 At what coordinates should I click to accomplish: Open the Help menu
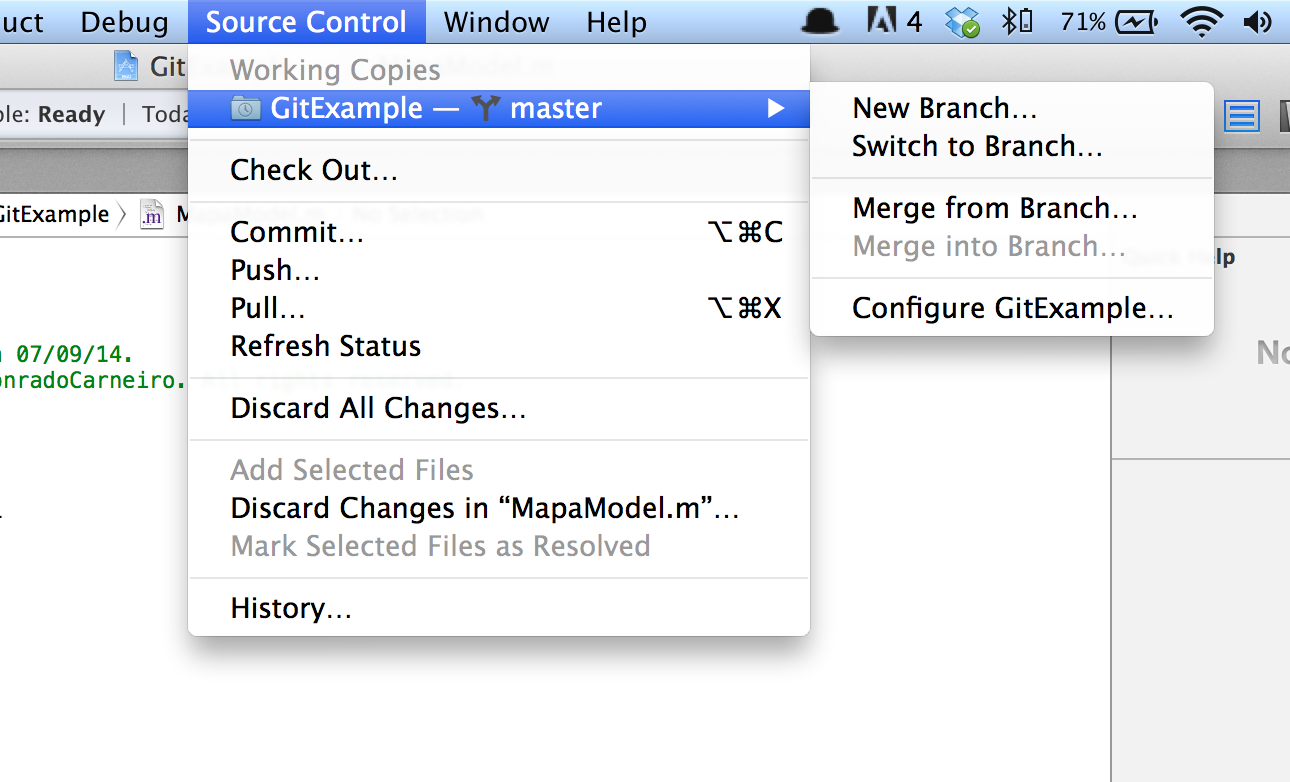pos(617,21)
